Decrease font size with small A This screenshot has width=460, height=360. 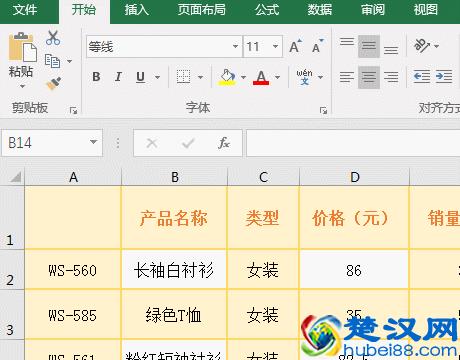(318, 46)
